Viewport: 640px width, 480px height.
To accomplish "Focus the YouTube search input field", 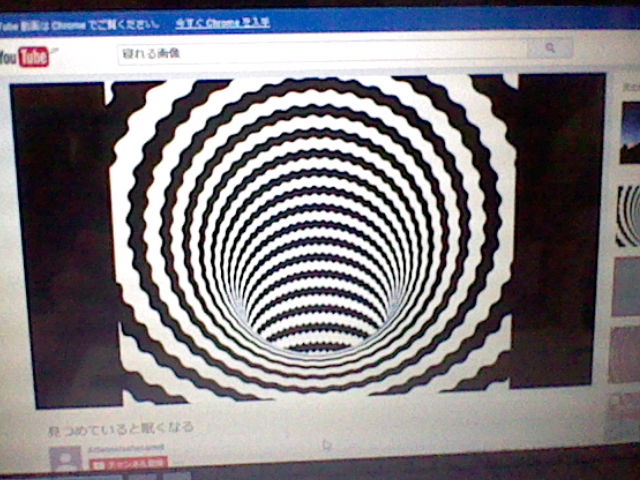I will pos(322,52).
